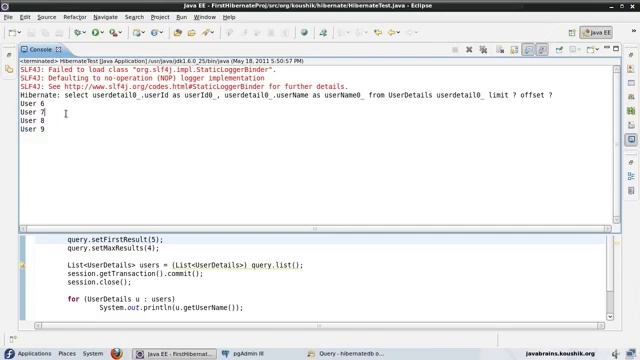Click the green Run button icon
Image resolution: width=640 pixels, height=360 pixels.
[95, 33]
